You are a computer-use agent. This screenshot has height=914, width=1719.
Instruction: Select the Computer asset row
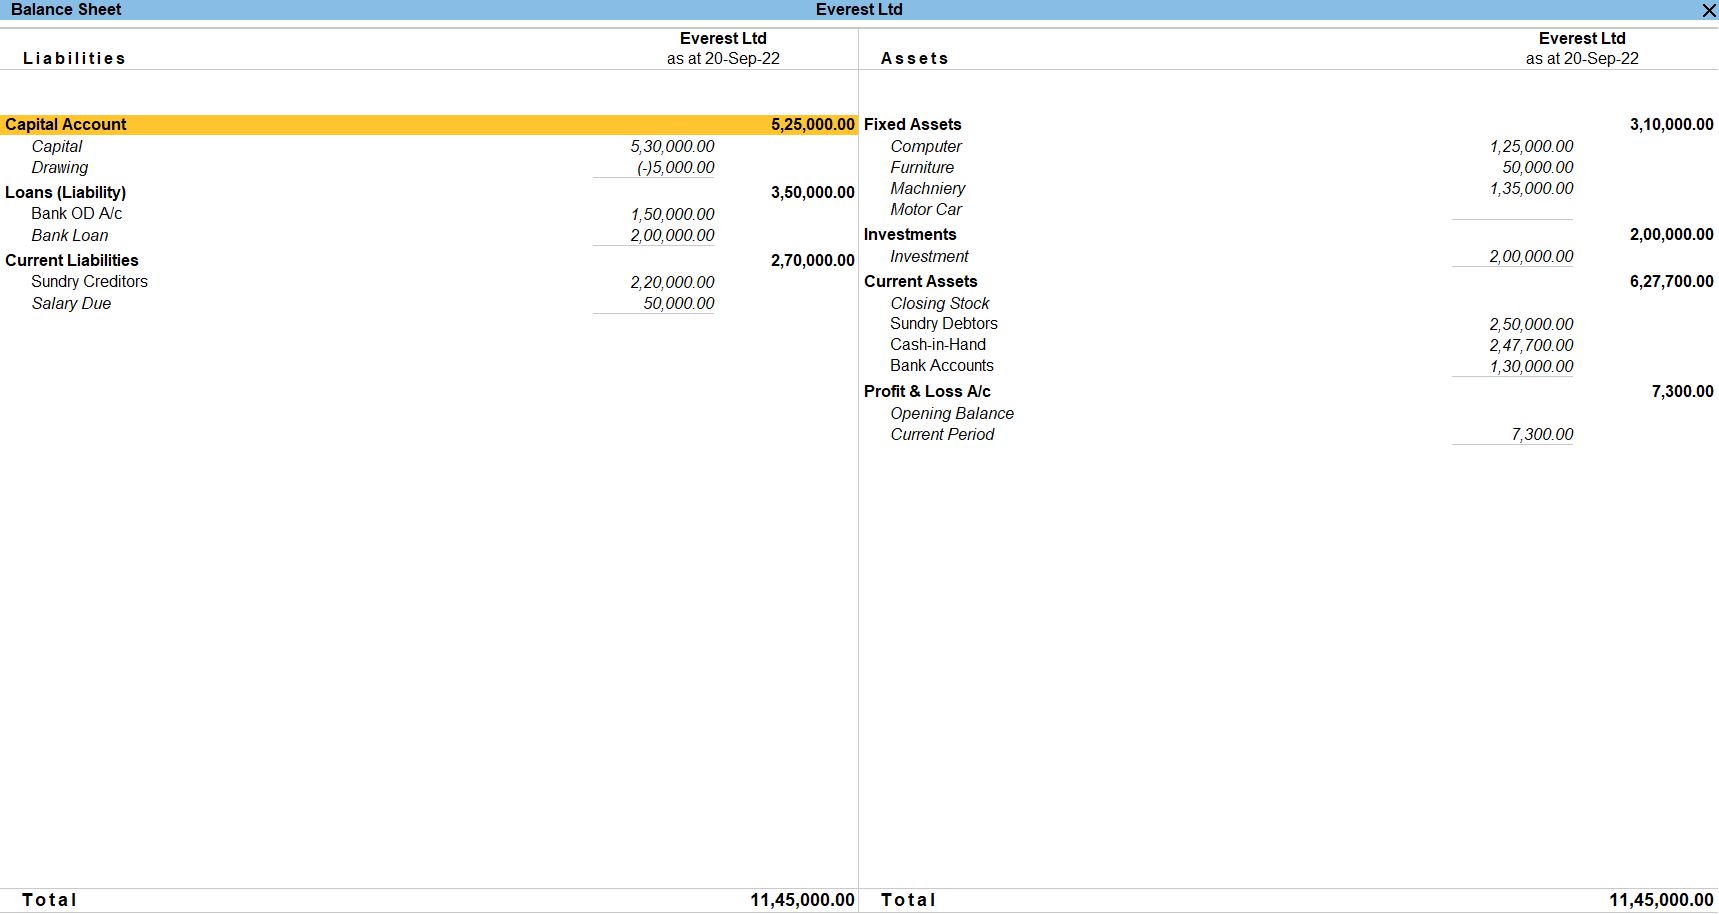926,147
